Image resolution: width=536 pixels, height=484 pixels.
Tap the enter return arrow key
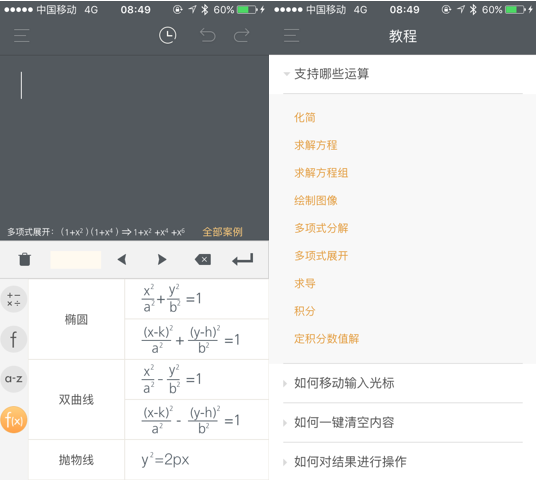[x=243, y=260]
